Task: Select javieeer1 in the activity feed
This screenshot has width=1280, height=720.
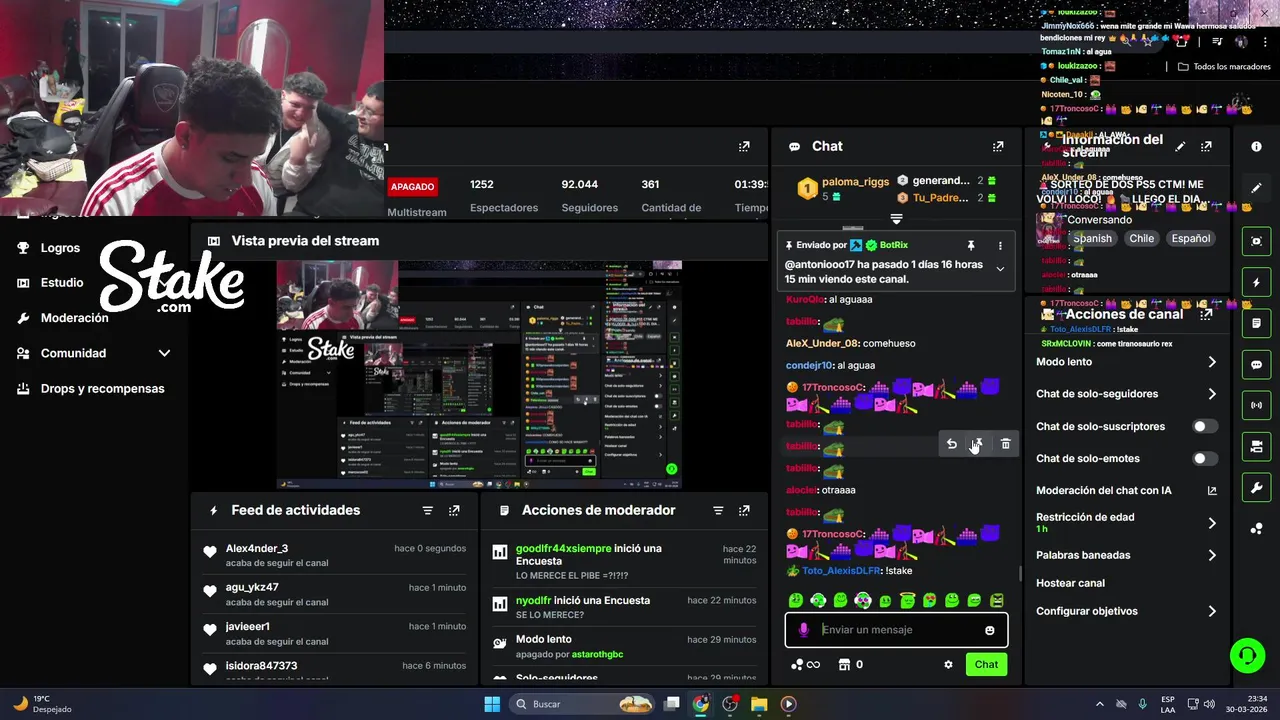Action: point(248,626)
